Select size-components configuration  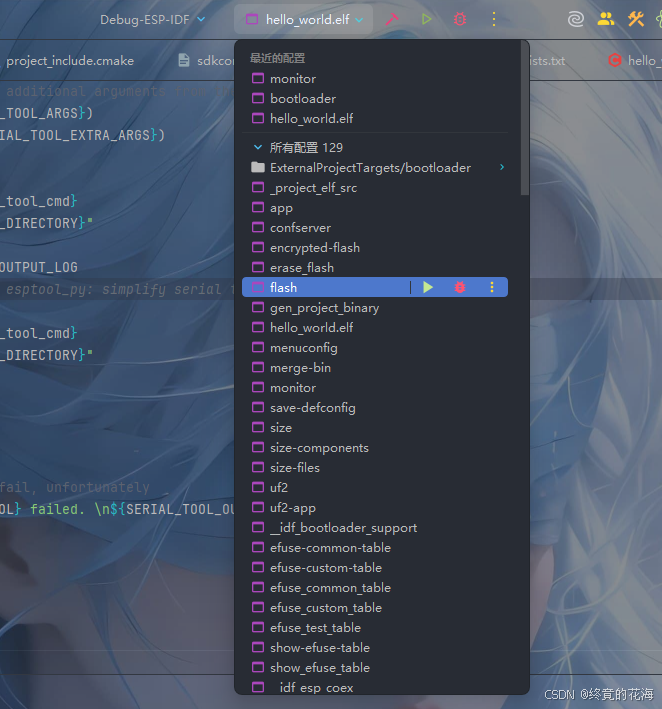(375, 447)
